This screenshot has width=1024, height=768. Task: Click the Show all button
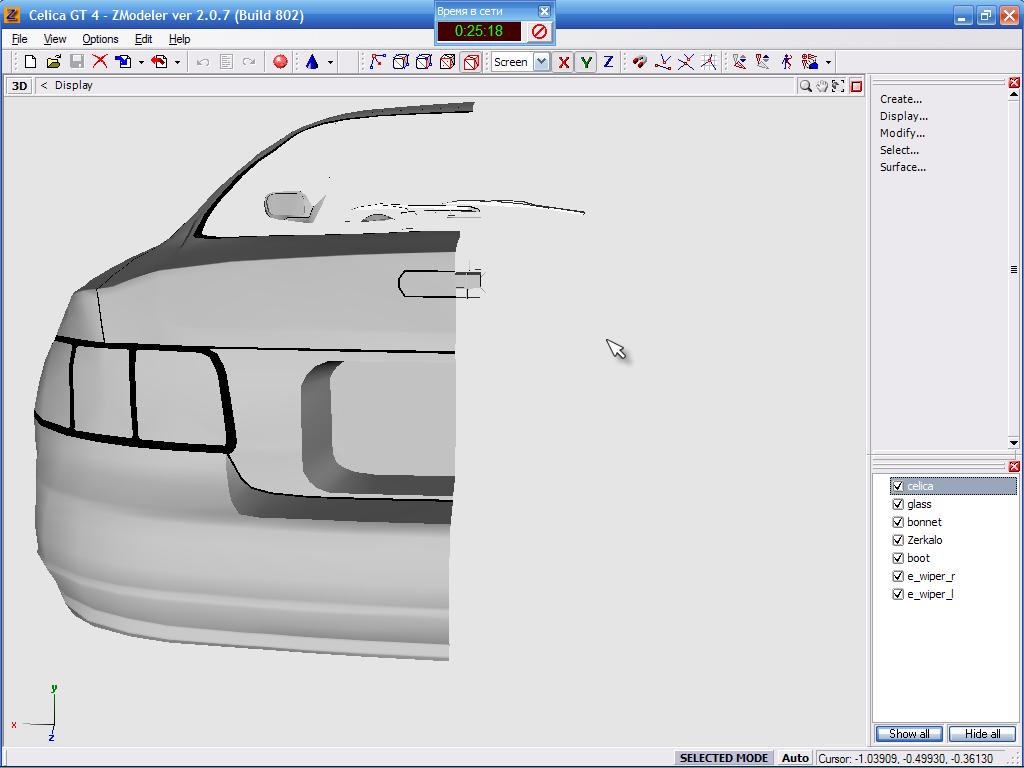(x=909, y=734)
